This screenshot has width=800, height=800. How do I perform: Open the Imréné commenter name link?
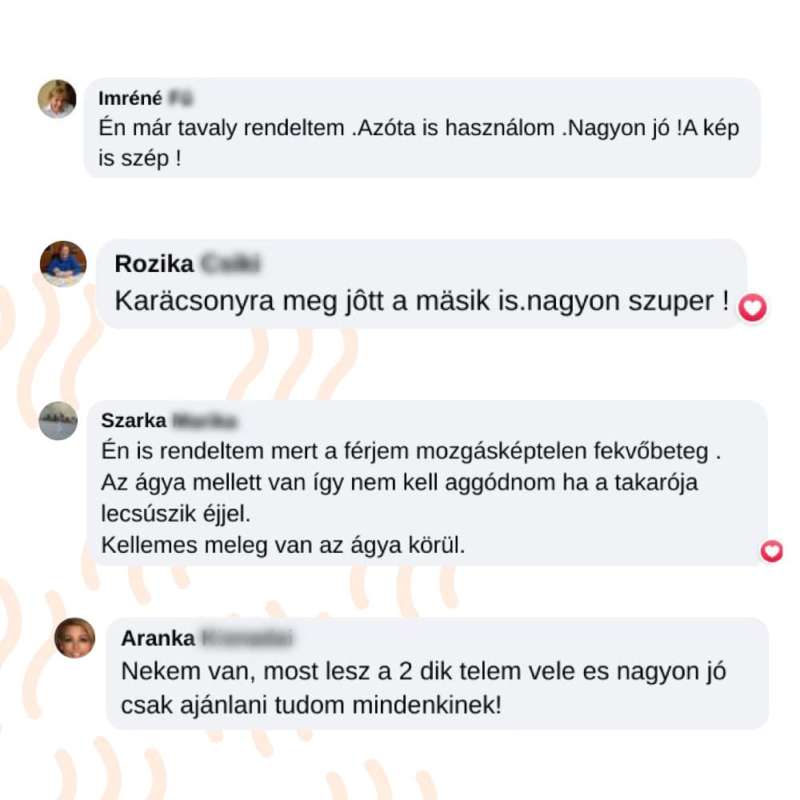pyautogui.click(x=130, y=98)
